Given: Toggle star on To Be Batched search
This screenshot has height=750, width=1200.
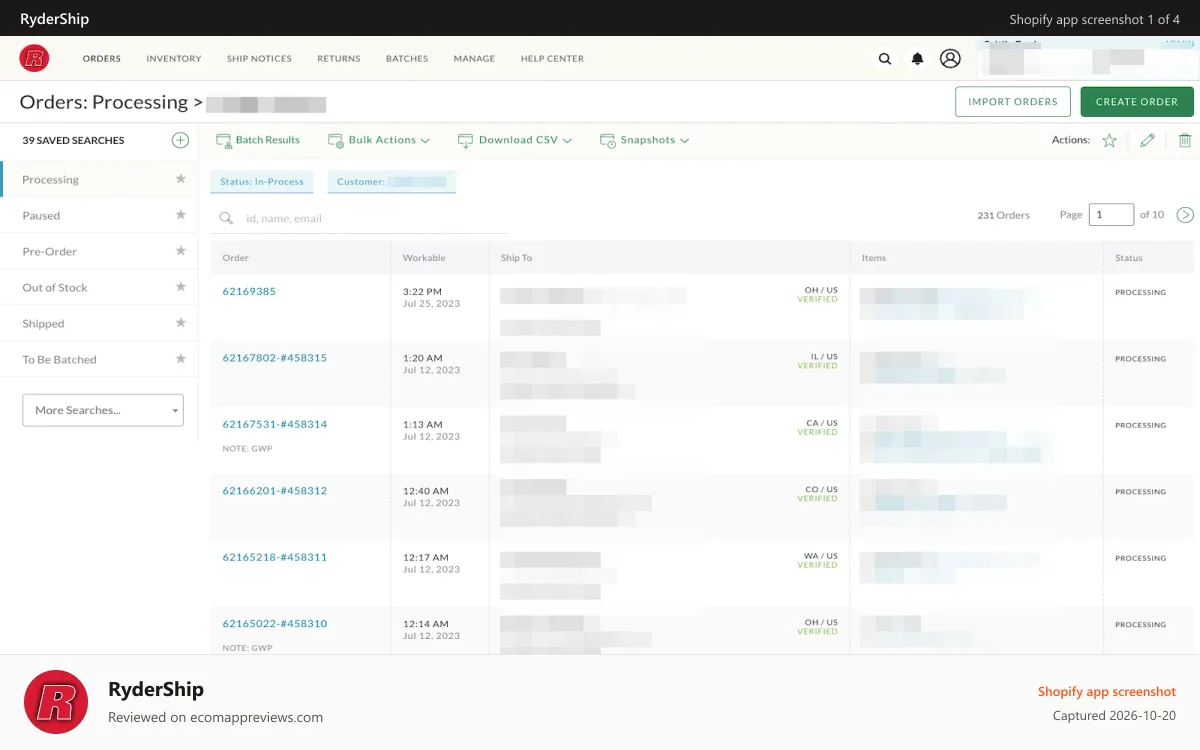Looking at the screenshot, I should coord(181,359).
